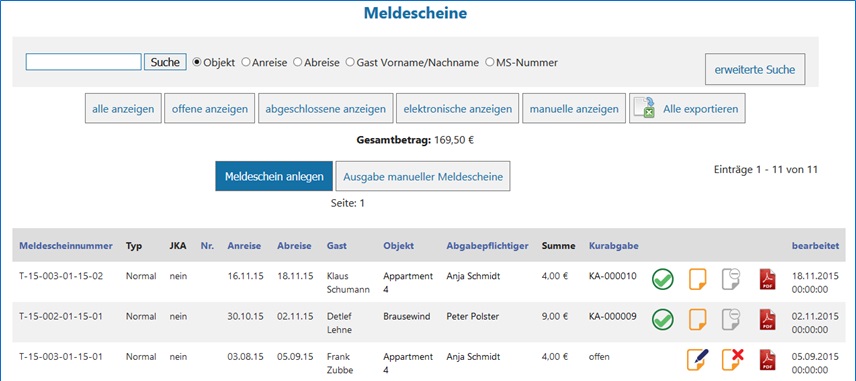Open PDF icon for Klaus Schumann row
Image resolution: width=856 pixels, height=381 pixels.
coord(767,279)
